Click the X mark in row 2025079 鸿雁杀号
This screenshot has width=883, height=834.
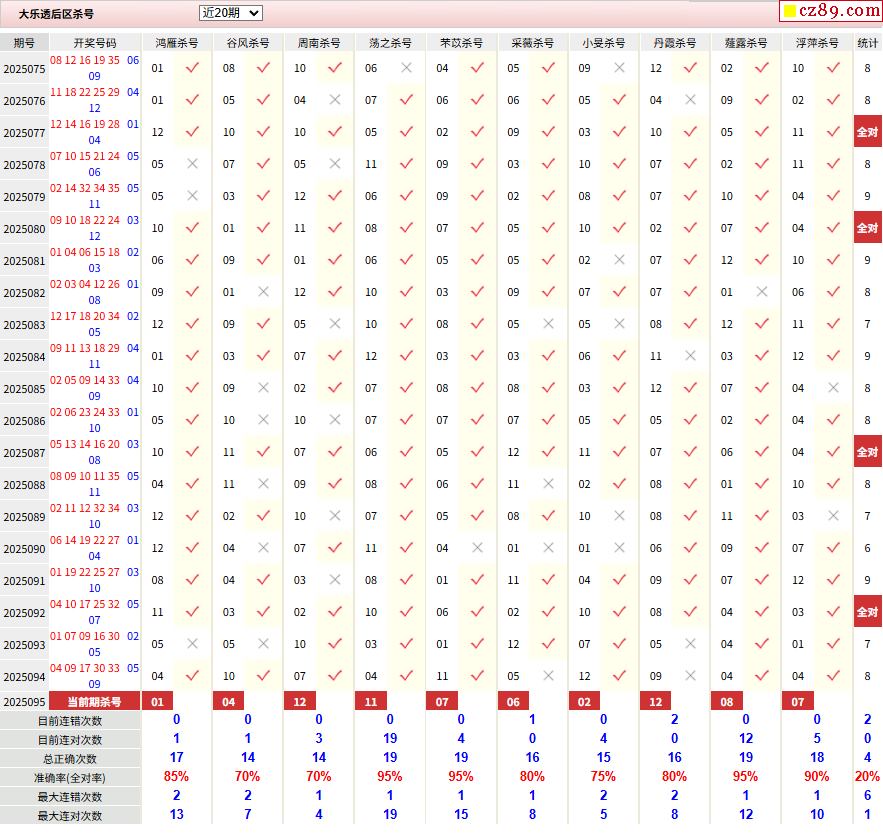point(193,196)
